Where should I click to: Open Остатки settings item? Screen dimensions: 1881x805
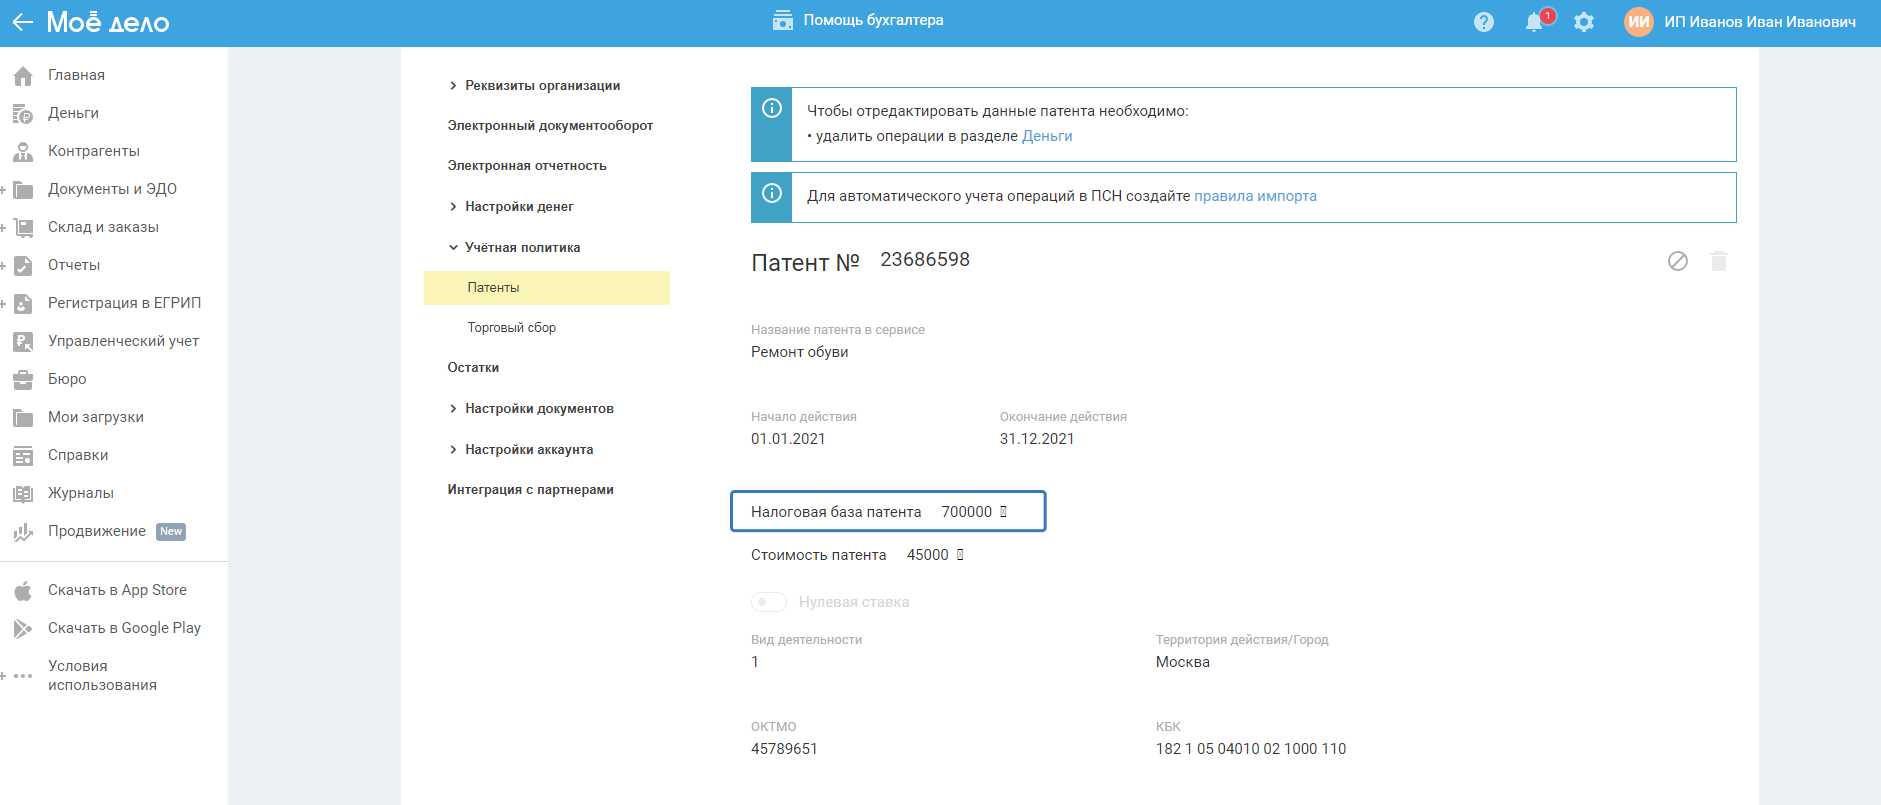473,368
